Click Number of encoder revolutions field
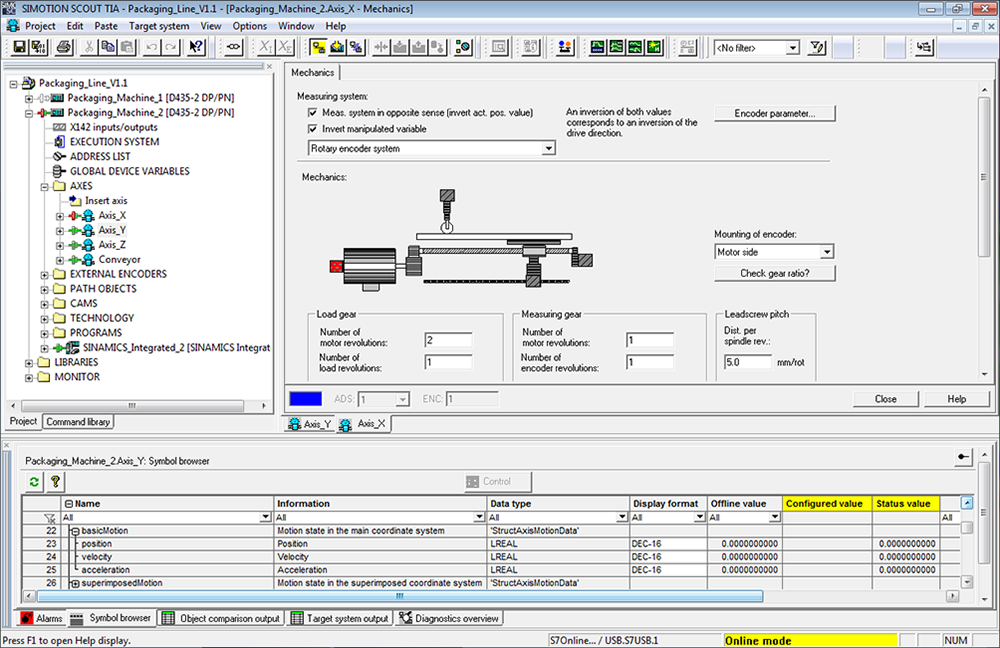1000x648 pixels. 650,362
